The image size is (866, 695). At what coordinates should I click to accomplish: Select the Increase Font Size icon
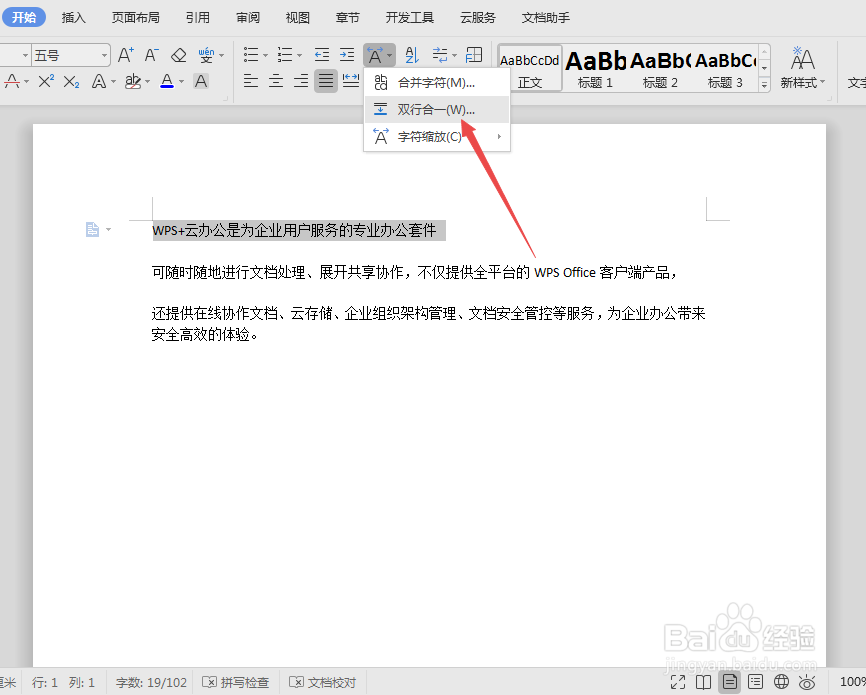pos(123,55)
